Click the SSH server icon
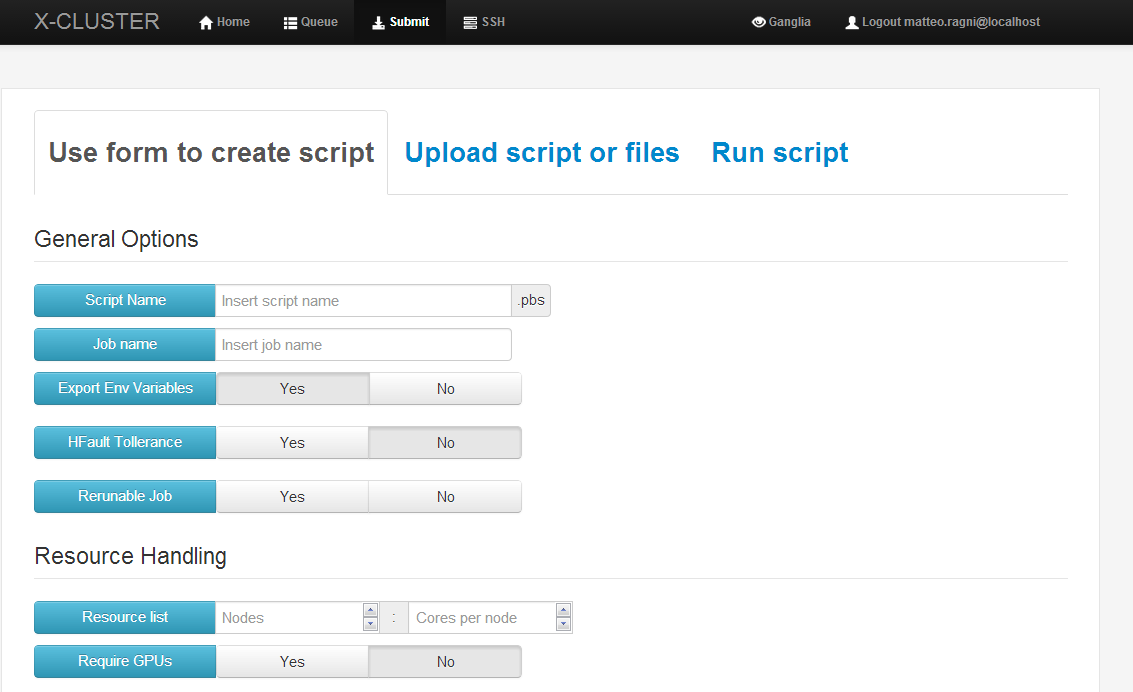 tap(470, 22)
